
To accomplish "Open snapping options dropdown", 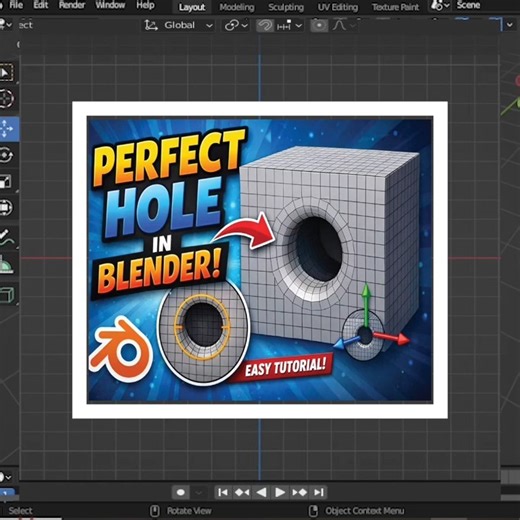I will (x=289, y=25).
